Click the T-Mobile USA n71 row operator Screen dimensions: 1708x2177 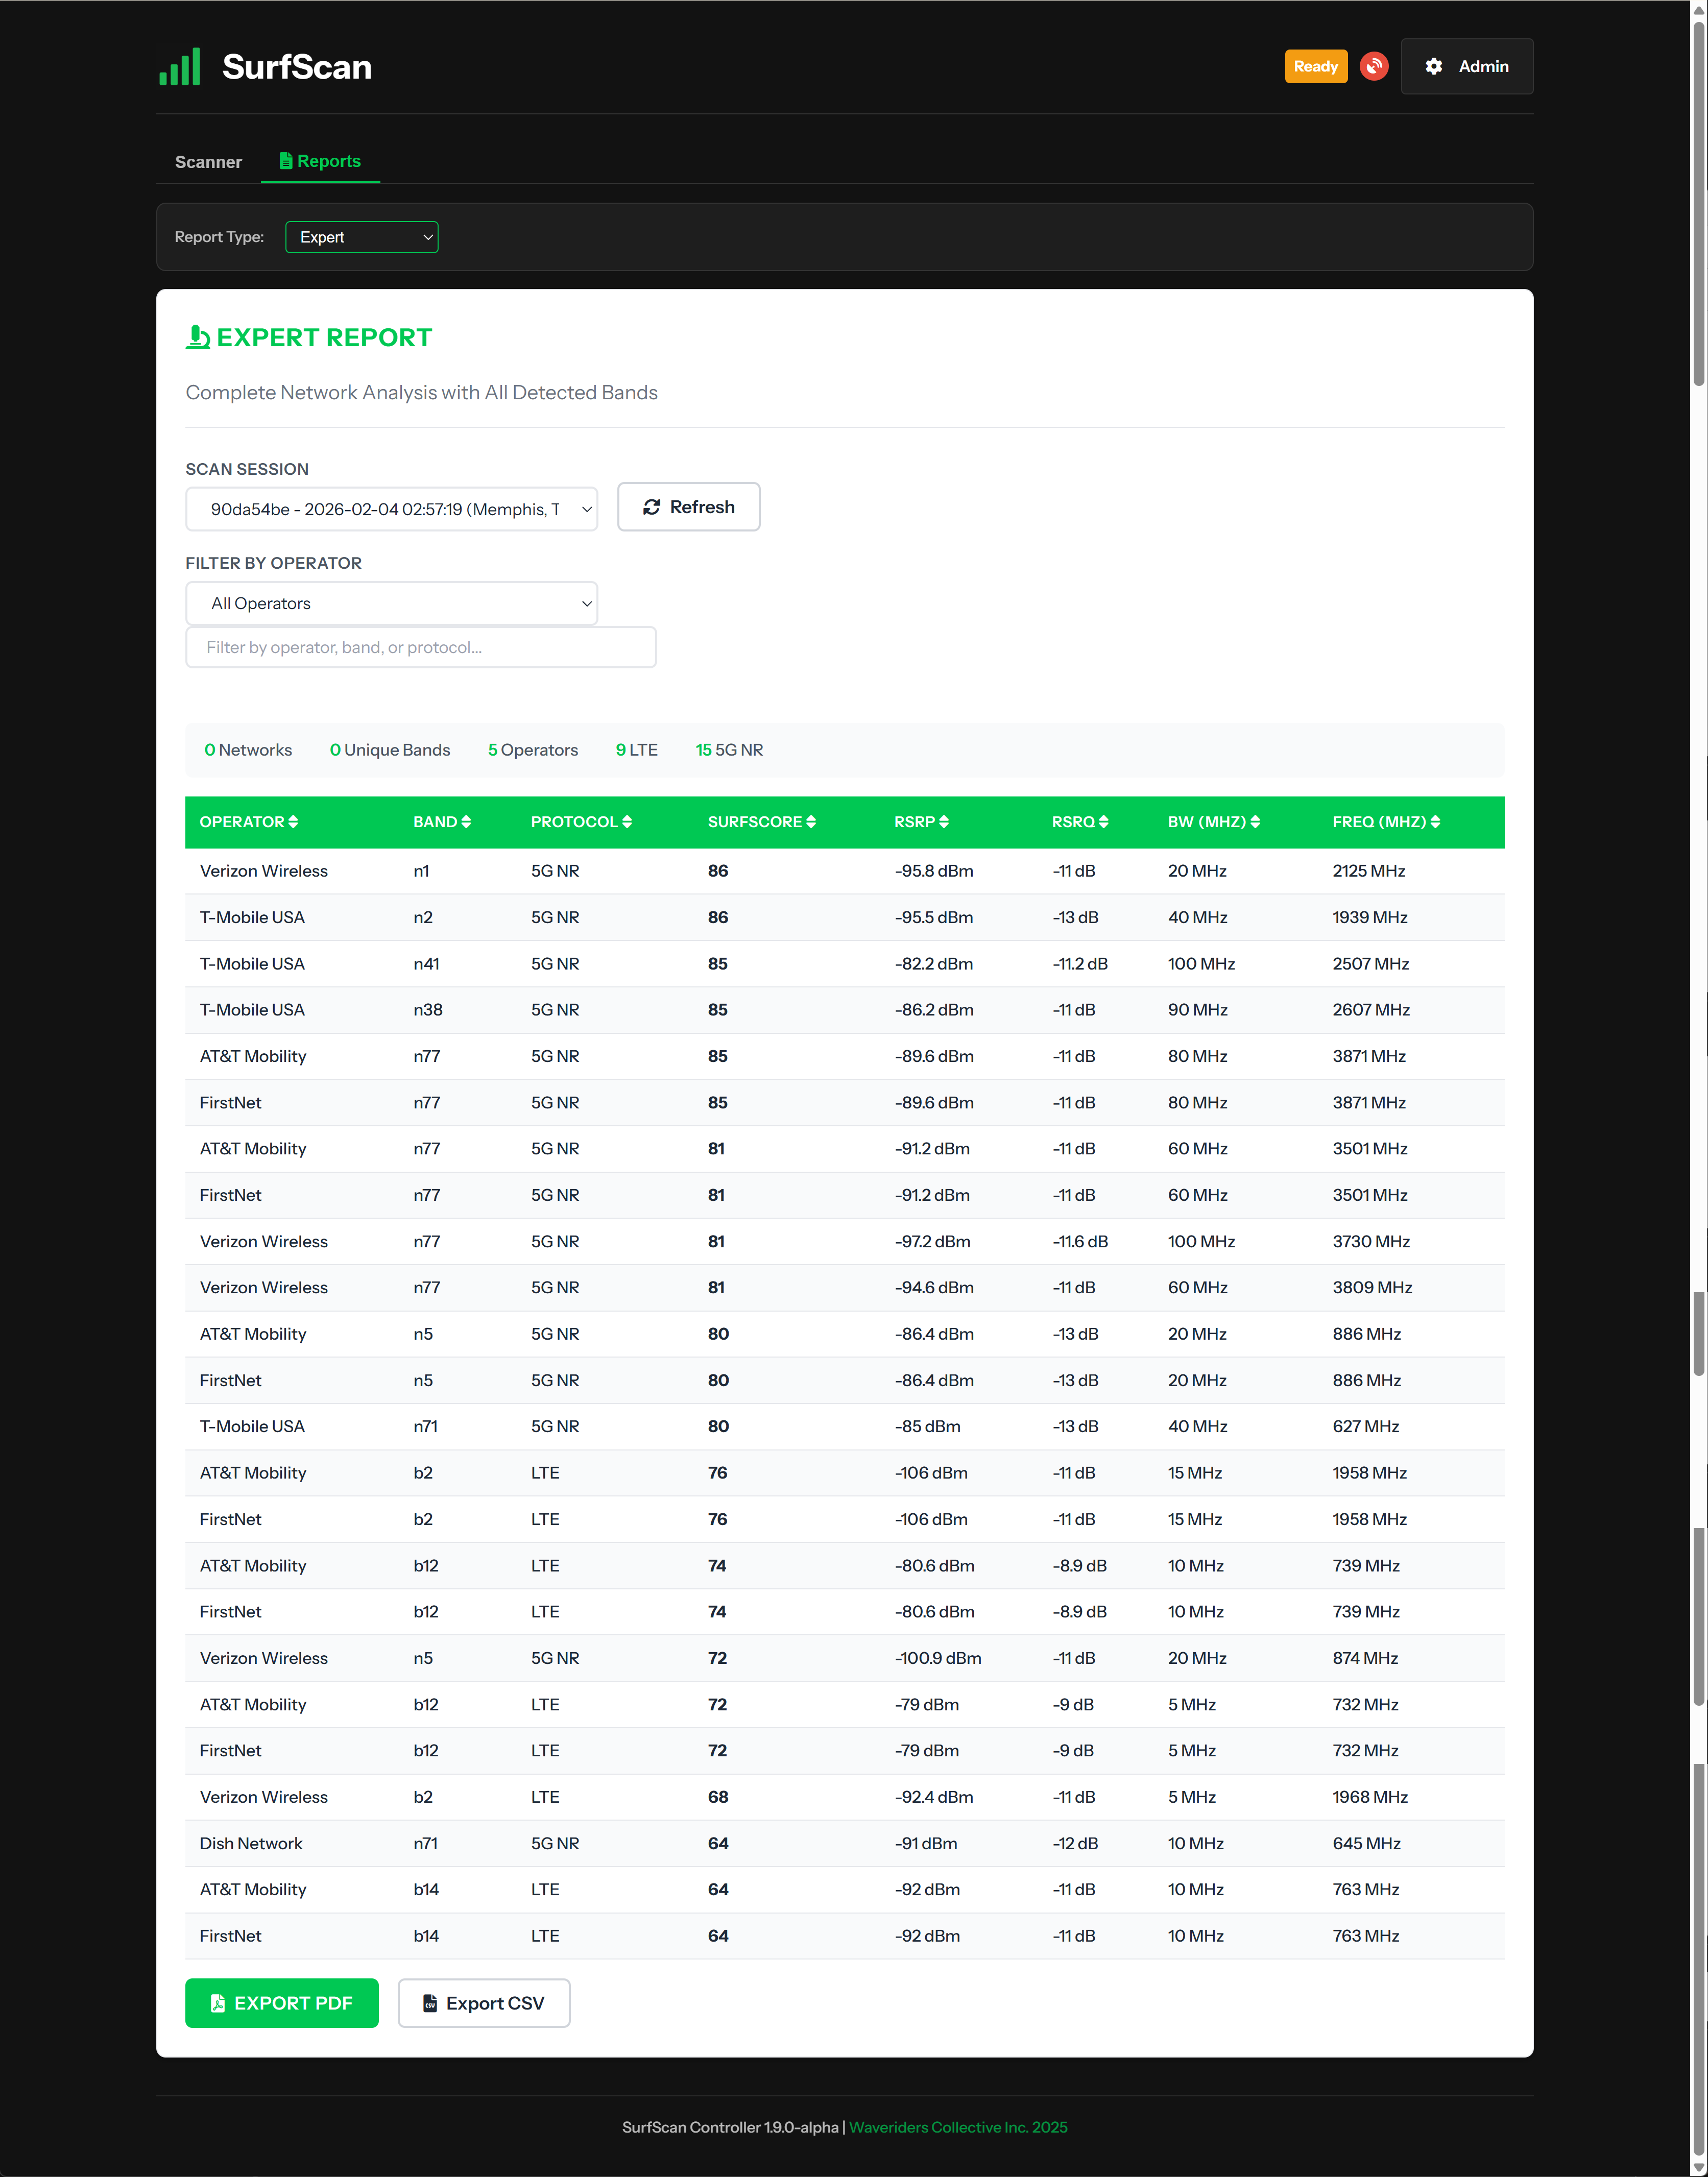point(252,1426)
